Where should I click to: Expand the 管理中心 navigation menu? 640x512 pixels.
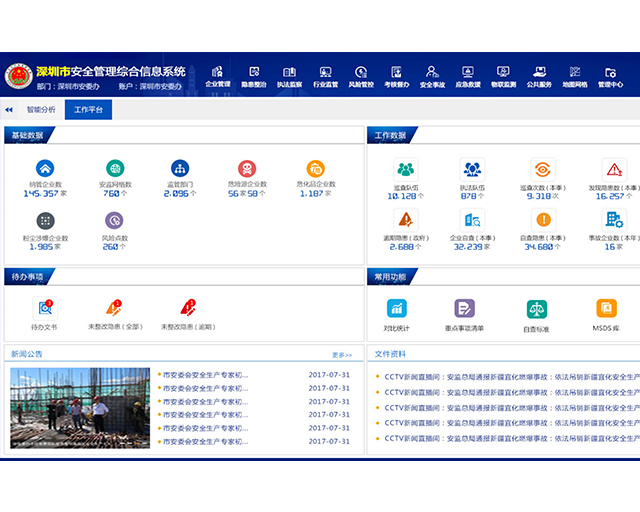[x=610, y=76]
